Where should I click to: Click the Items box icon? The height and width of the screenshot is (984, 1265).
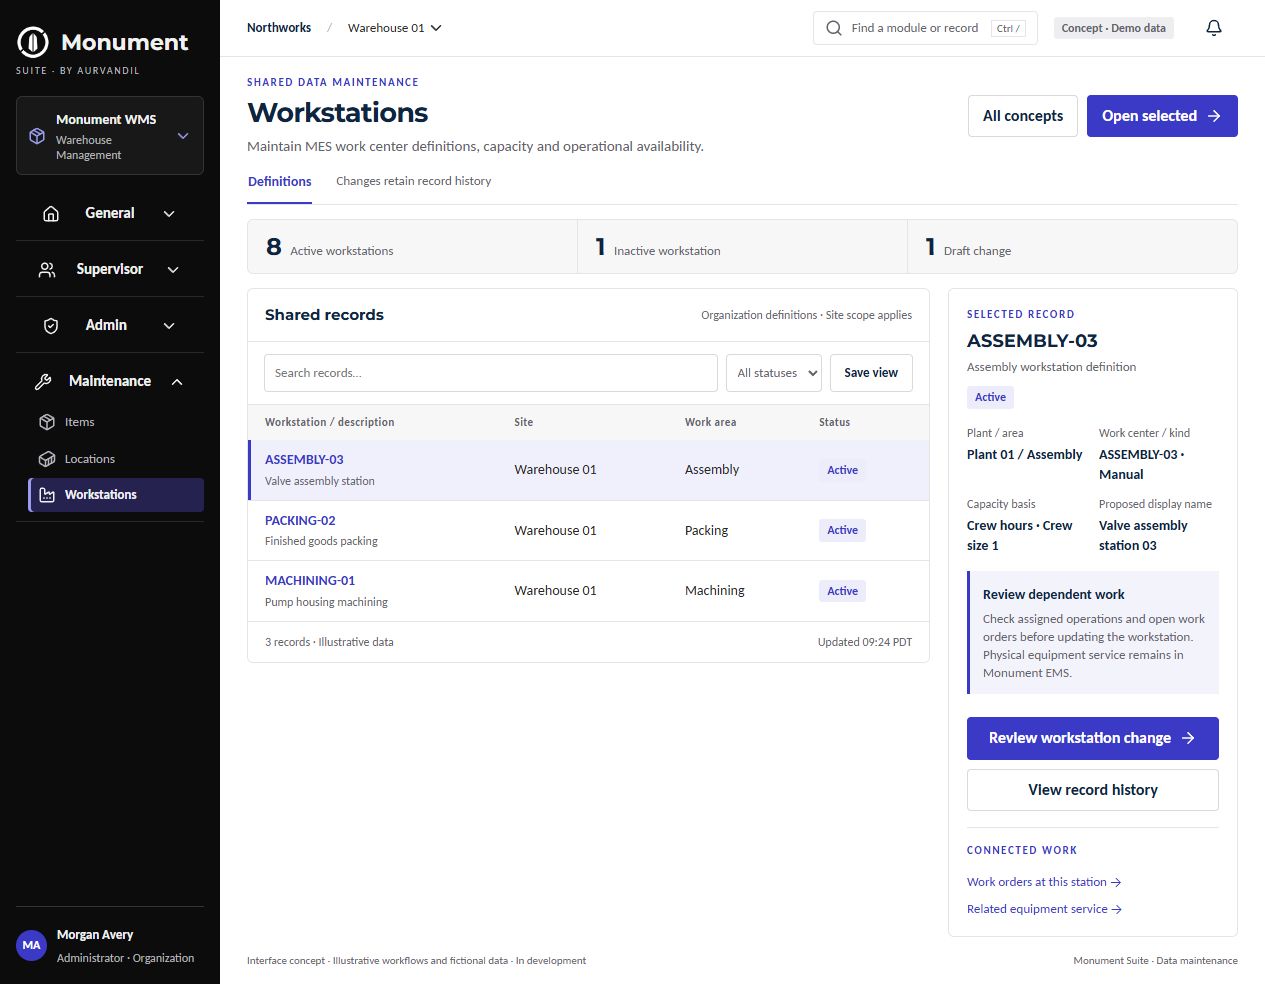coord(47,422)
